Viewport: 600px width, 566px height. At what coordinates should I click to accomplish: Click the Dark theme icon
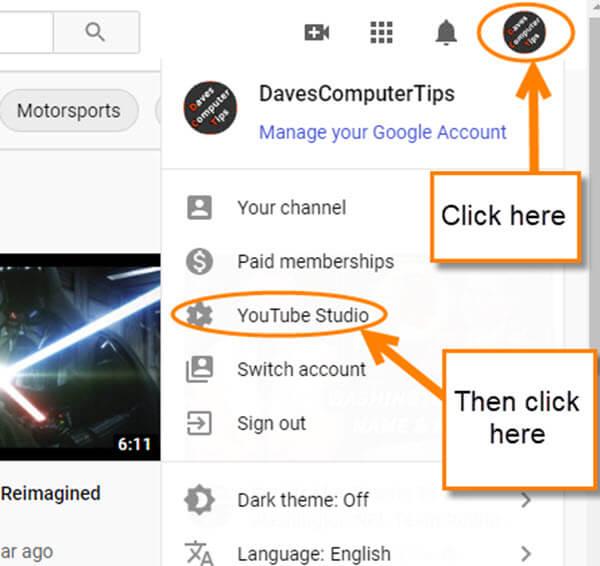[x=199, y=500]
